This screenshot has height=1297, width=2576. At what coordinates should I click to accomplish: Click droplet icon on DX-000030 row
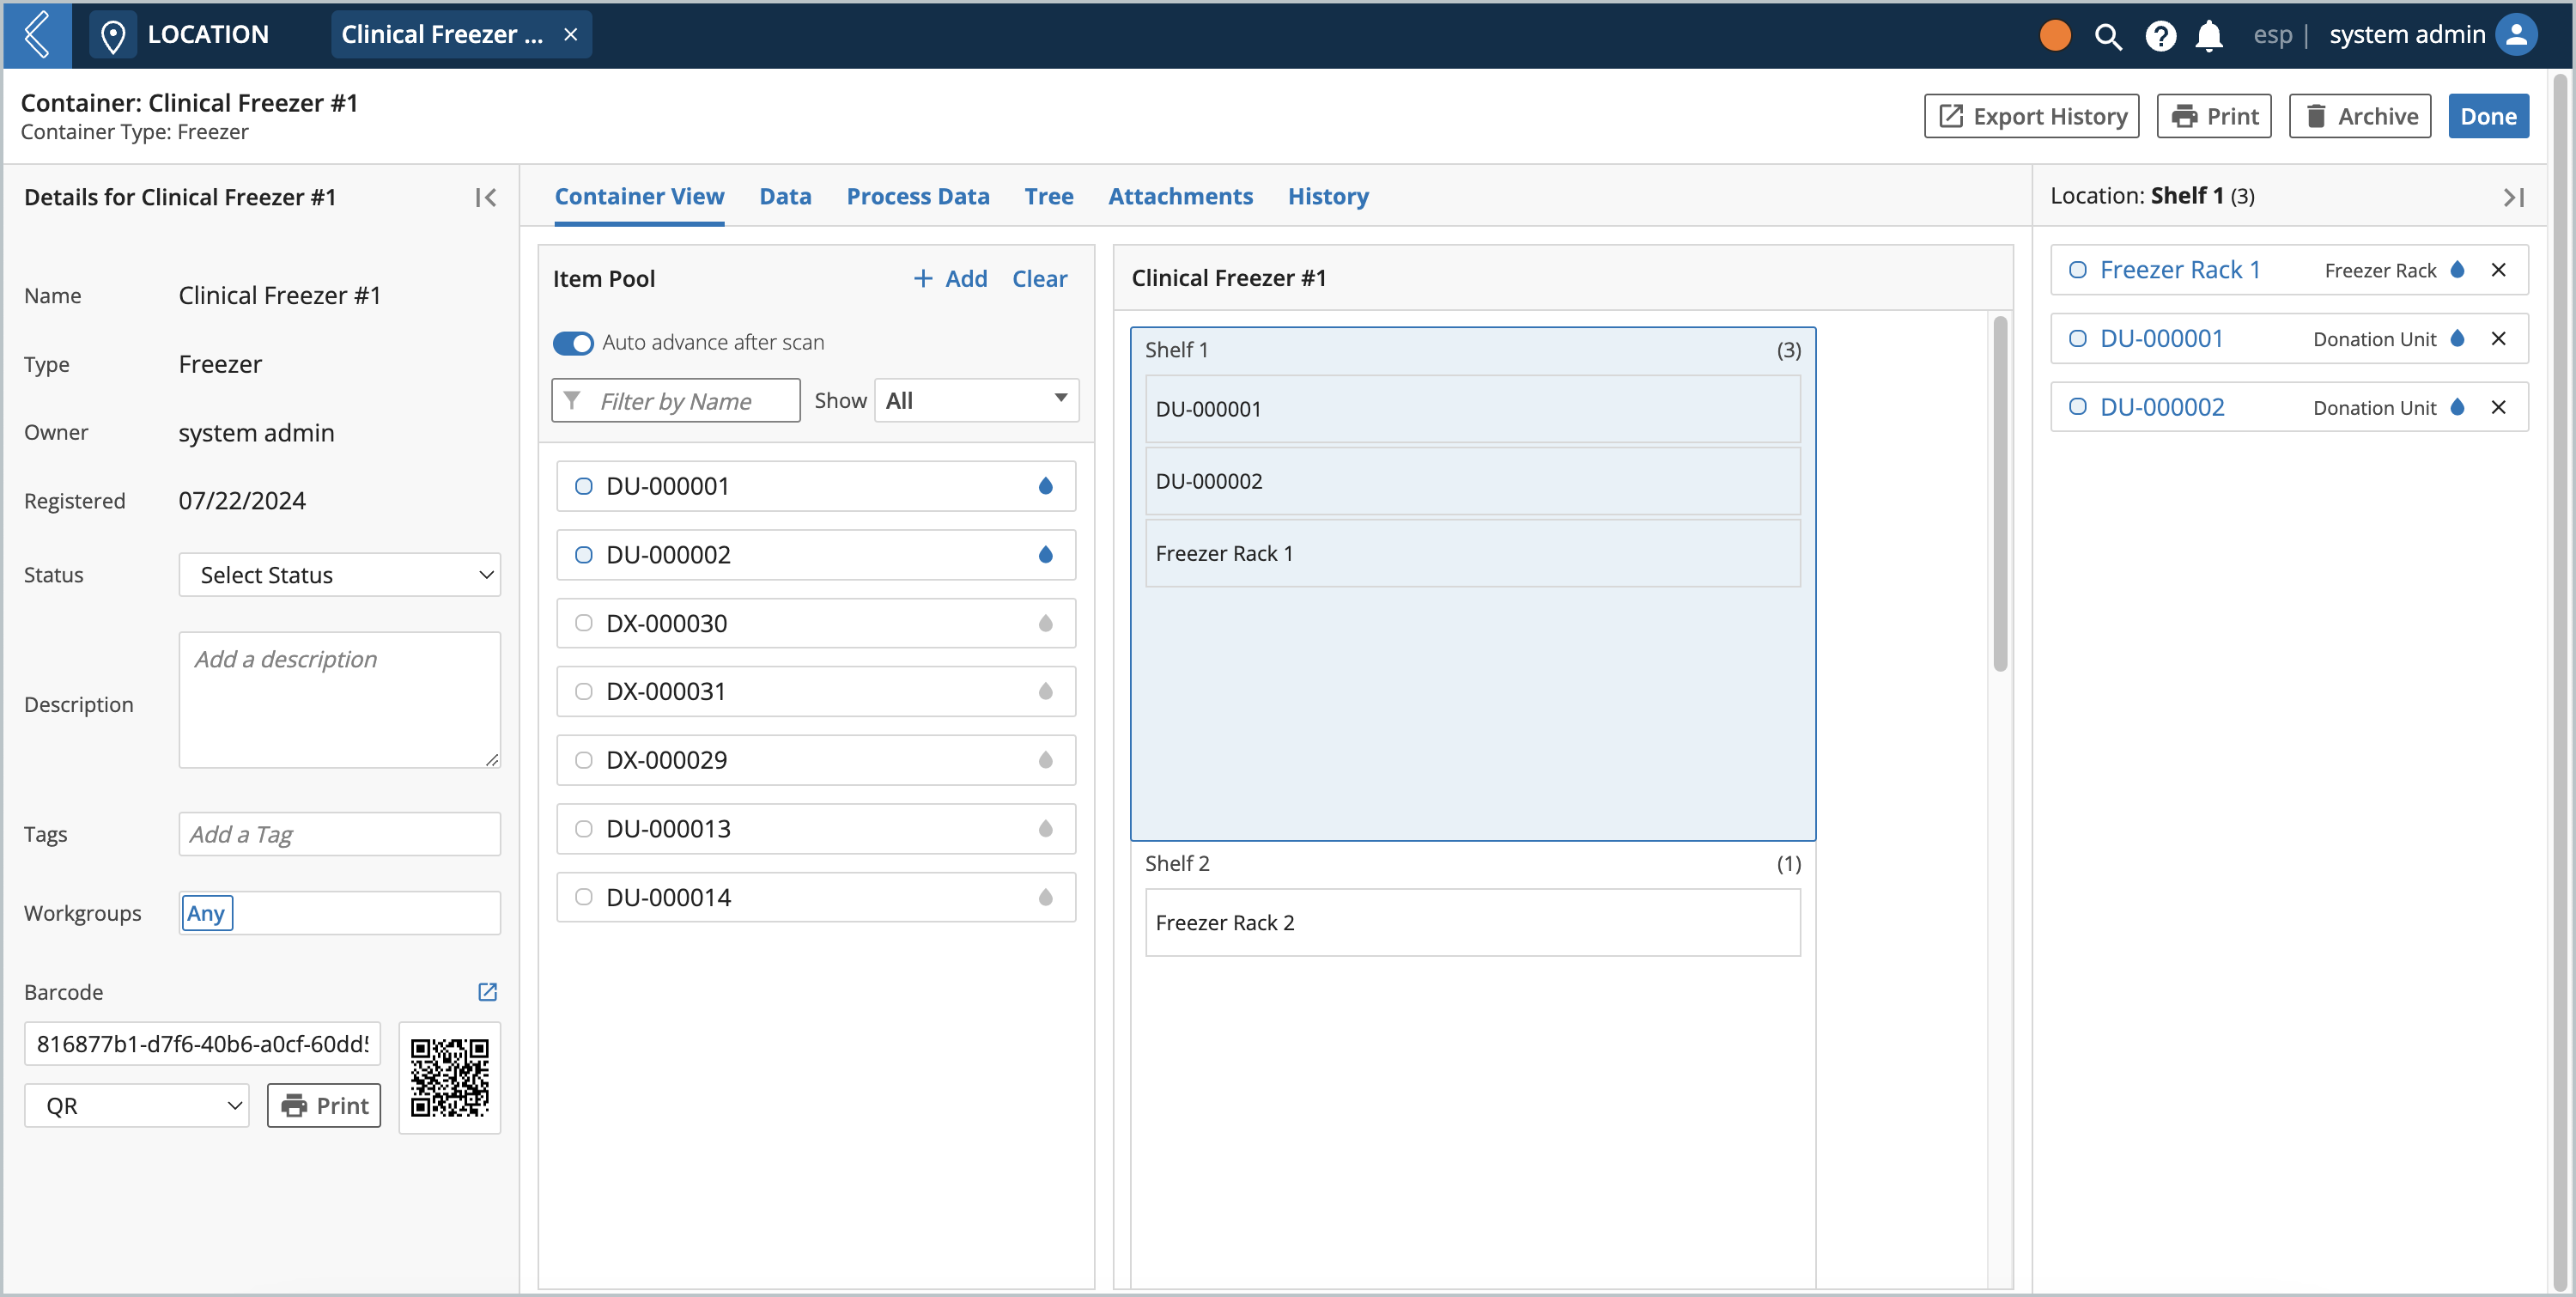coord(1045,623)
